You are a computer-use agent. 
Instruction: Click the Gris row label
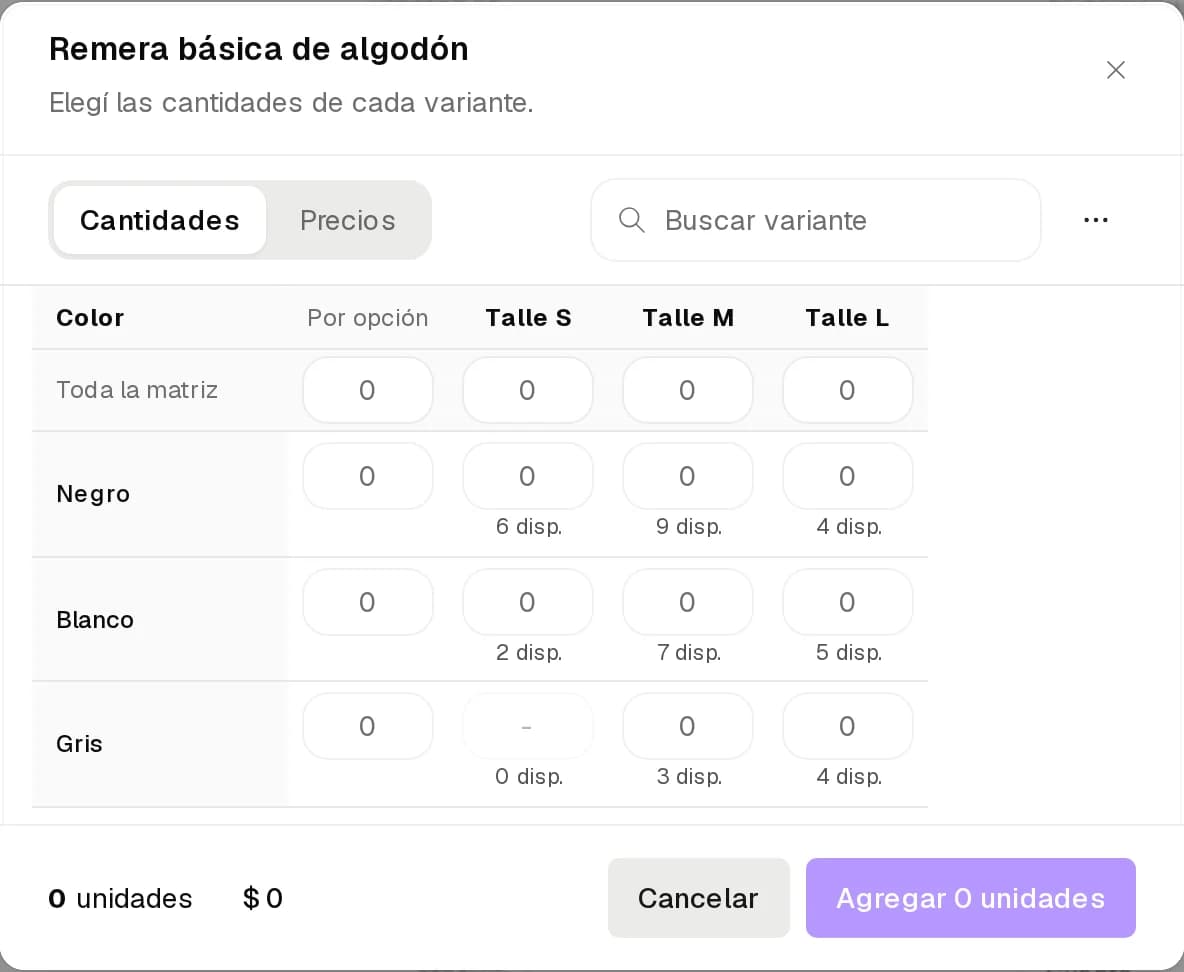pos(79,744)
